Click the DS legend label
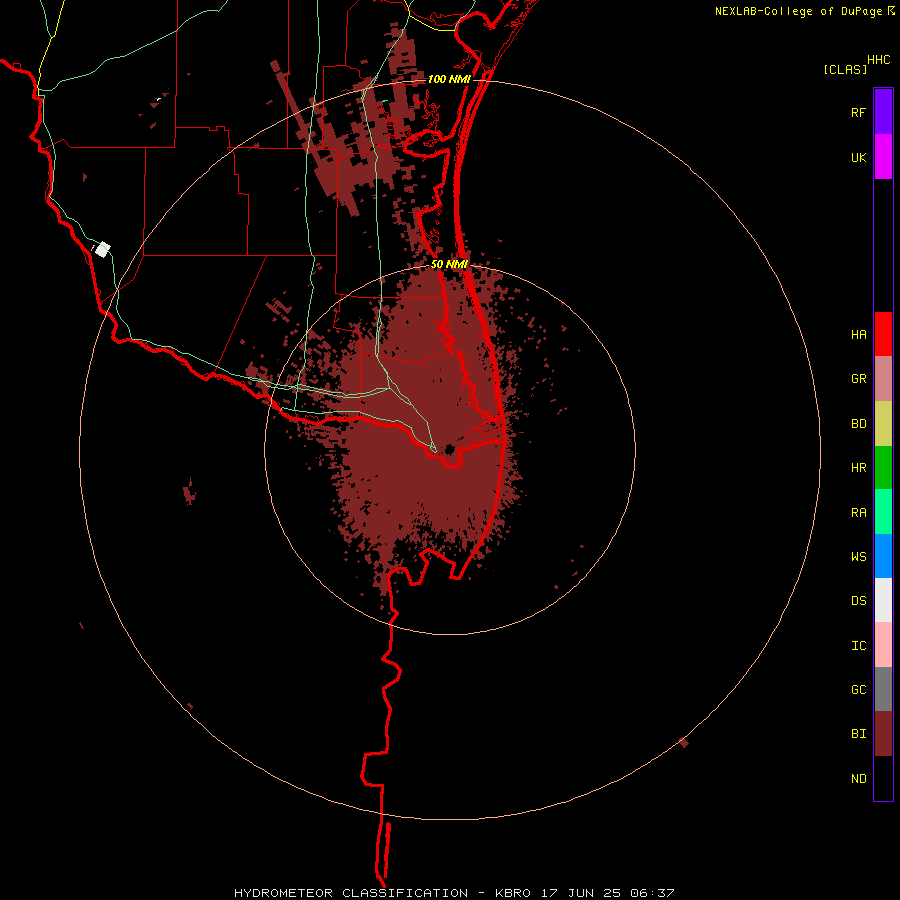The height and width of the screenshot is (900, 900). pos(858,601)
